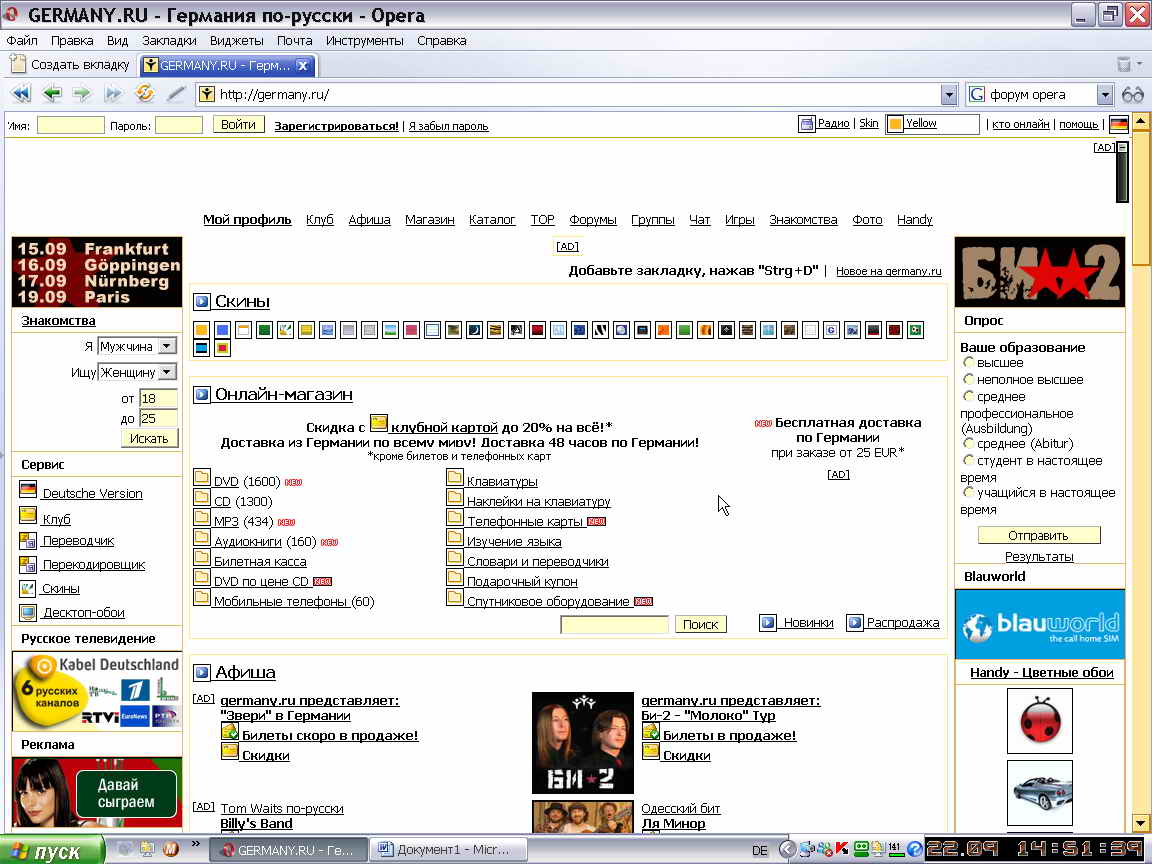
Task: Click the blue arrow icon beside Онлайн-магазин heading
Action: tap(201, 395)
